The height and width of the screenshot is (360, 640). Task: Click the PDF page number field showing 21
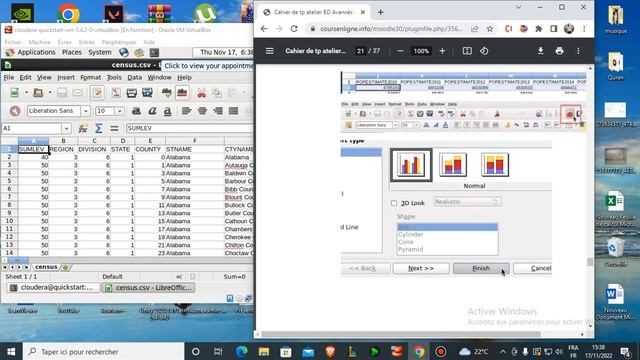coord(360,51)
